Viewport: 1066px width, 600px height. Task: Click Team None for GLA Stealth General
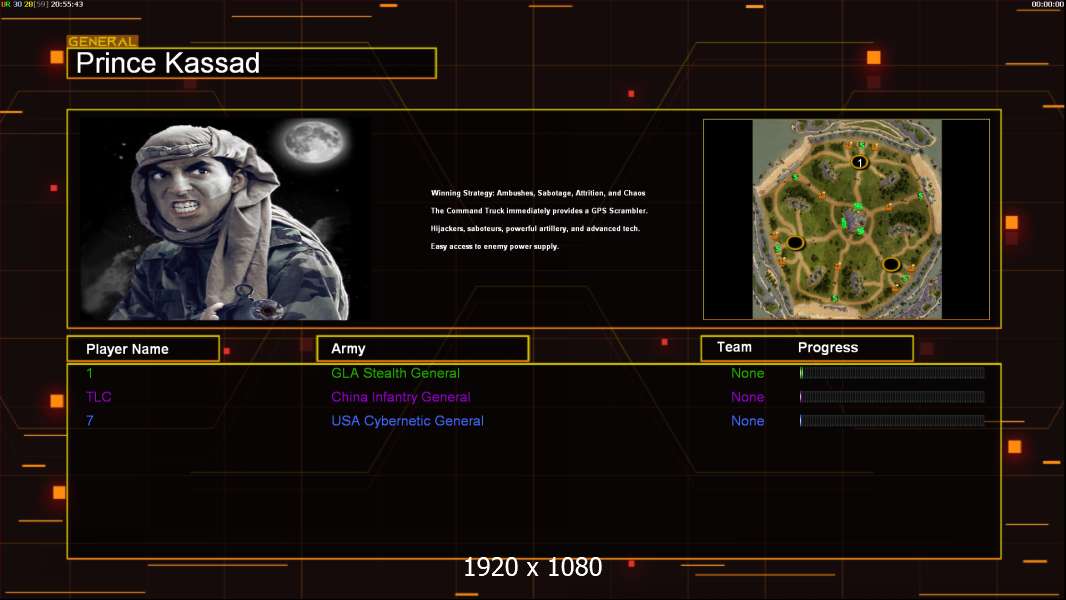click(x=747, y=373)
